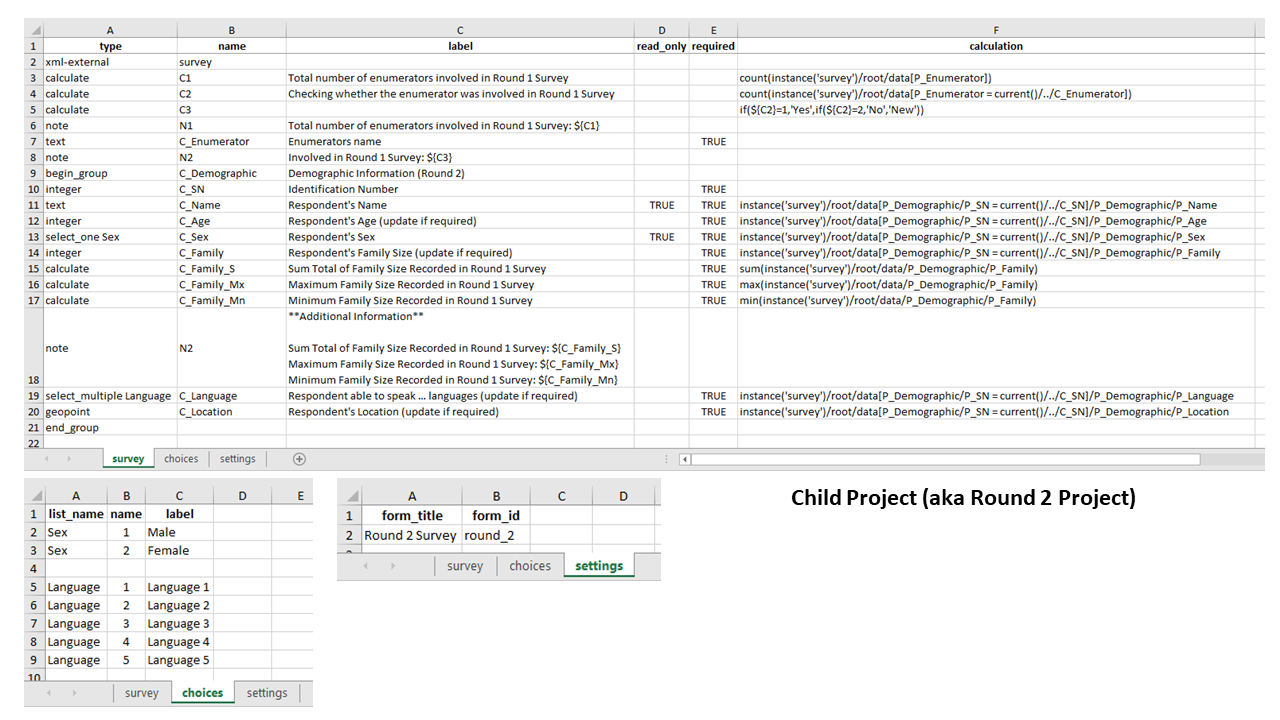Select the Female label cell in choices
The width and height of the screenshot is (1280, 720).
(x=178, y=550)
